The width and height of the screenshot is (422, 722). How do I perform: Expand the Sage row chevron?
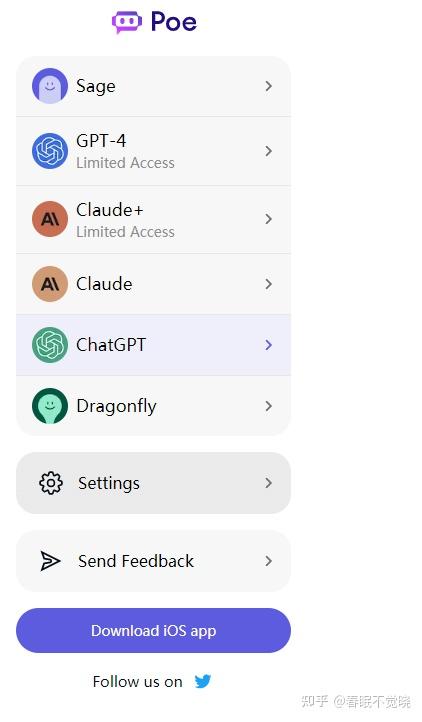269,86
